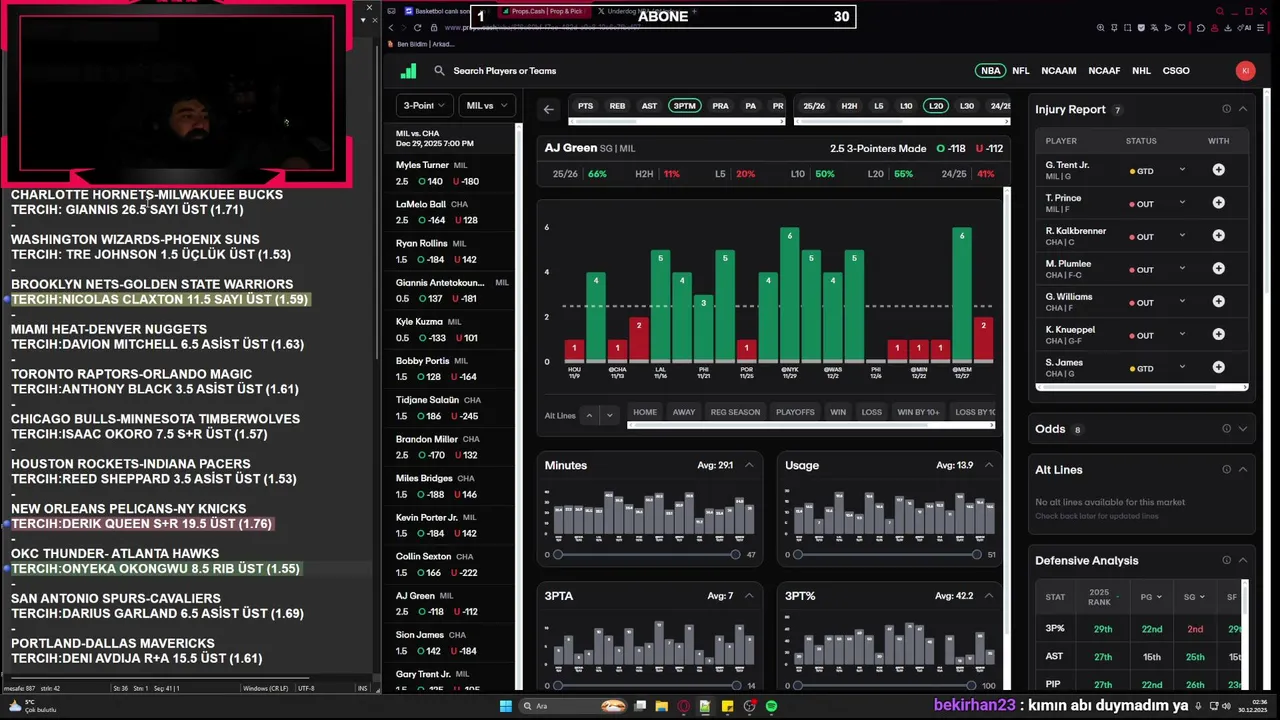Add K. Knueppel with plus icon
Image resolution: width=1280 pixels, height=720 pixels.
click(1218, 335)
